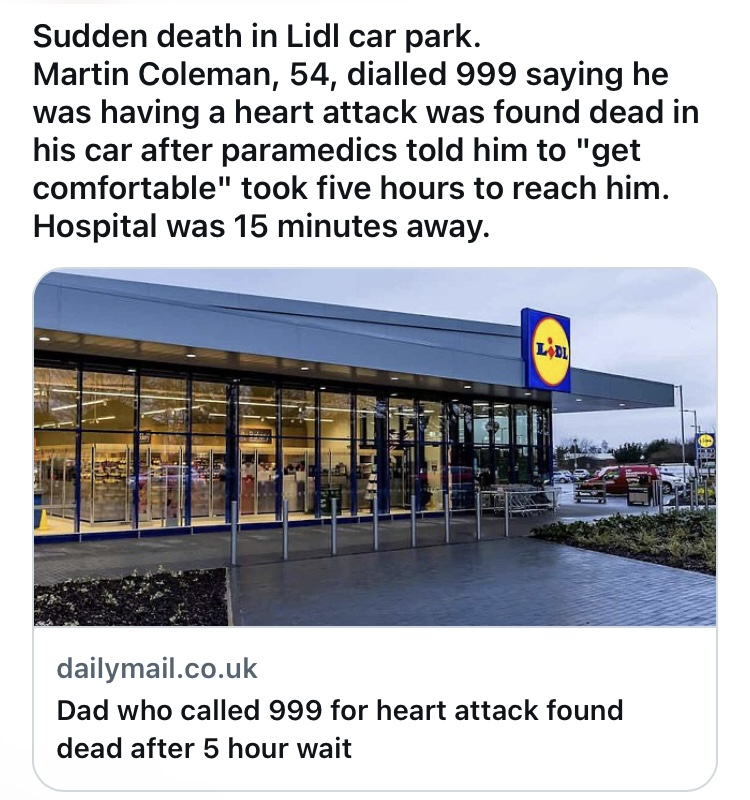The width and height of the screenshot is (750, 800).
Task: Open the dailymail.co.uk link card image
Action: click(375, 447)
